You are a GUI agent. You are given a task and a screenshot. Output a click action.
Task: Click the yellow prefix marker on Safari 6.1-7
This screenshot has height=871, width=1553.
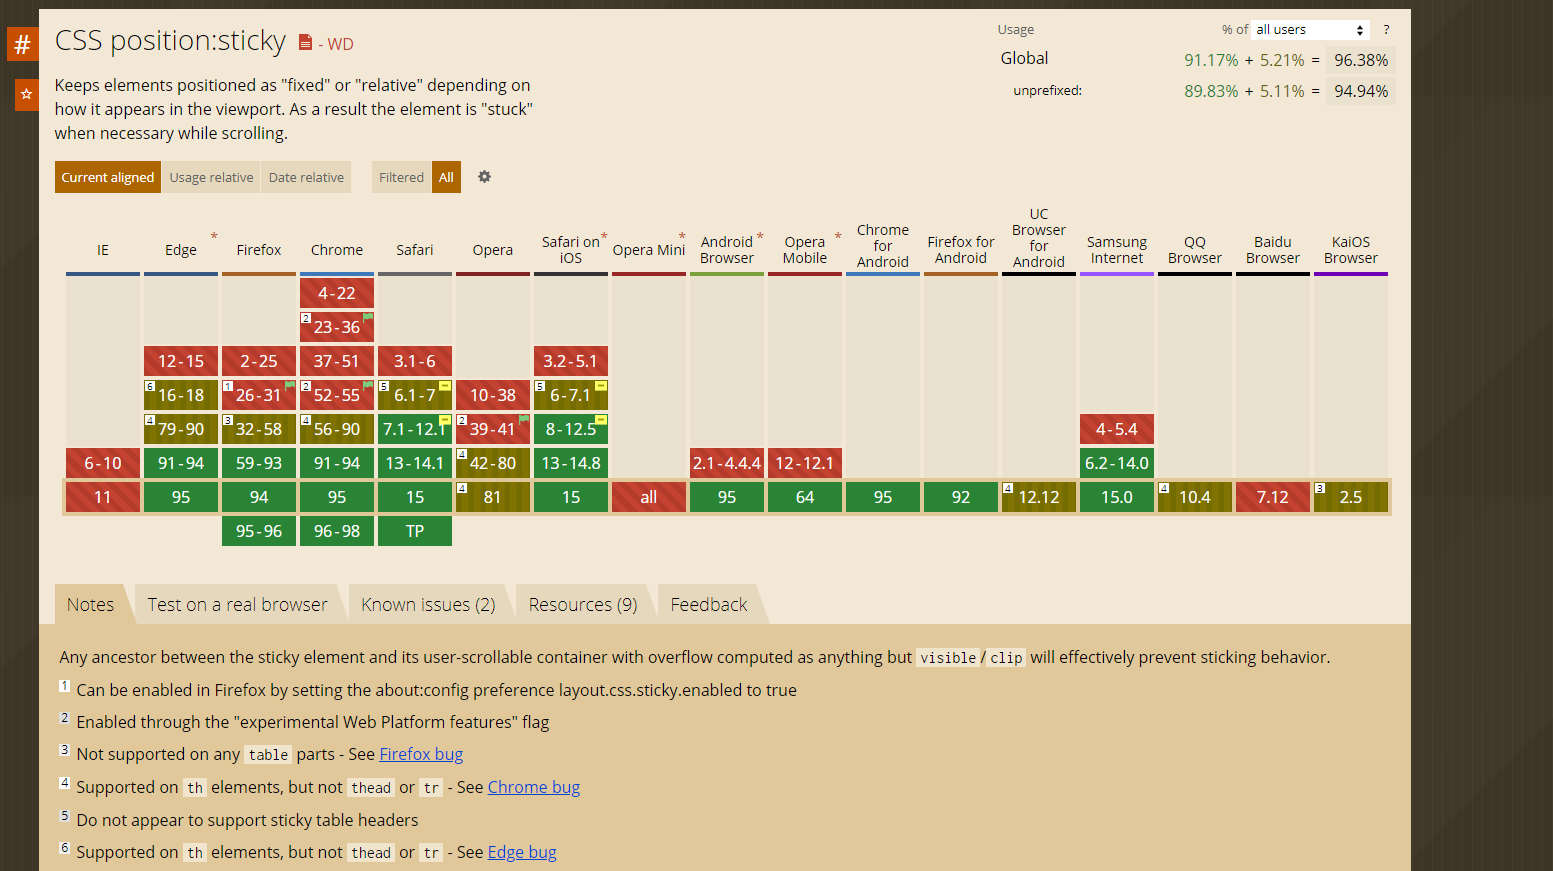[445, 385]
